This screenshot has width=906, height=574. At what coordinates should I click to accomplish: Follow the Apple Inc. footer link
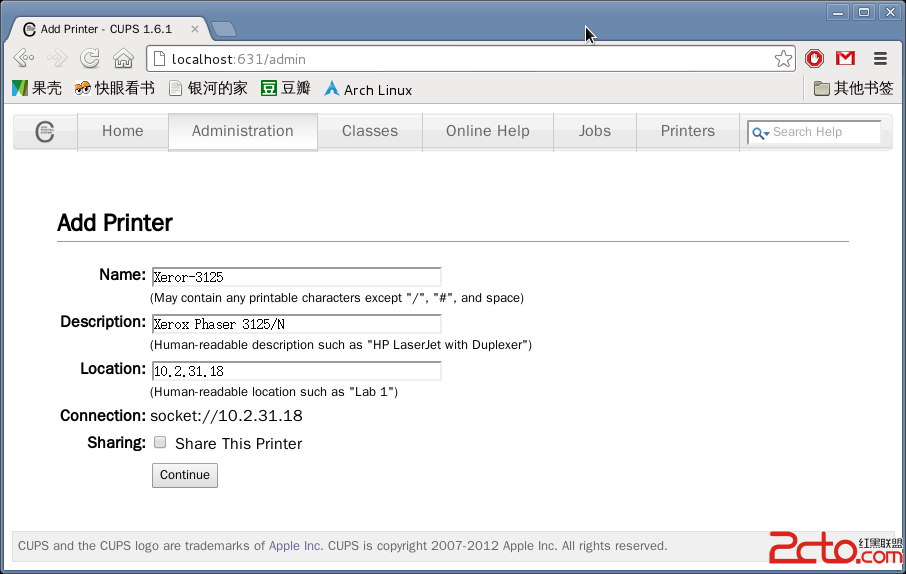click(x=295, y=546)
